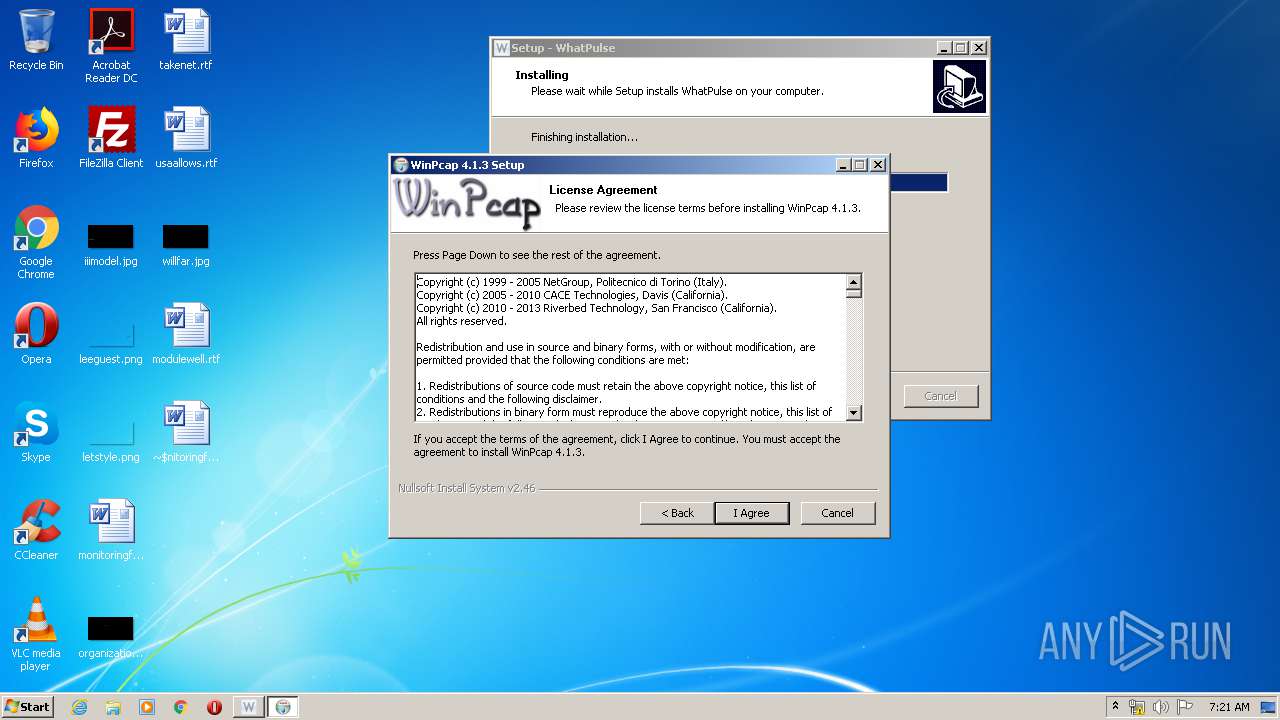Select modulewell.rtf document icon
Viewport: 1280px width, 720px height.
coord(186,334)
